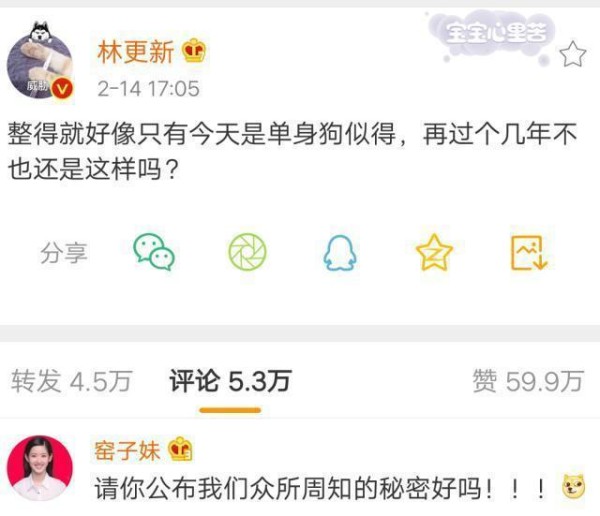600x516 pixels.
Task: Select the 评论 5.3万 tab
Action: tap(230, 381)
